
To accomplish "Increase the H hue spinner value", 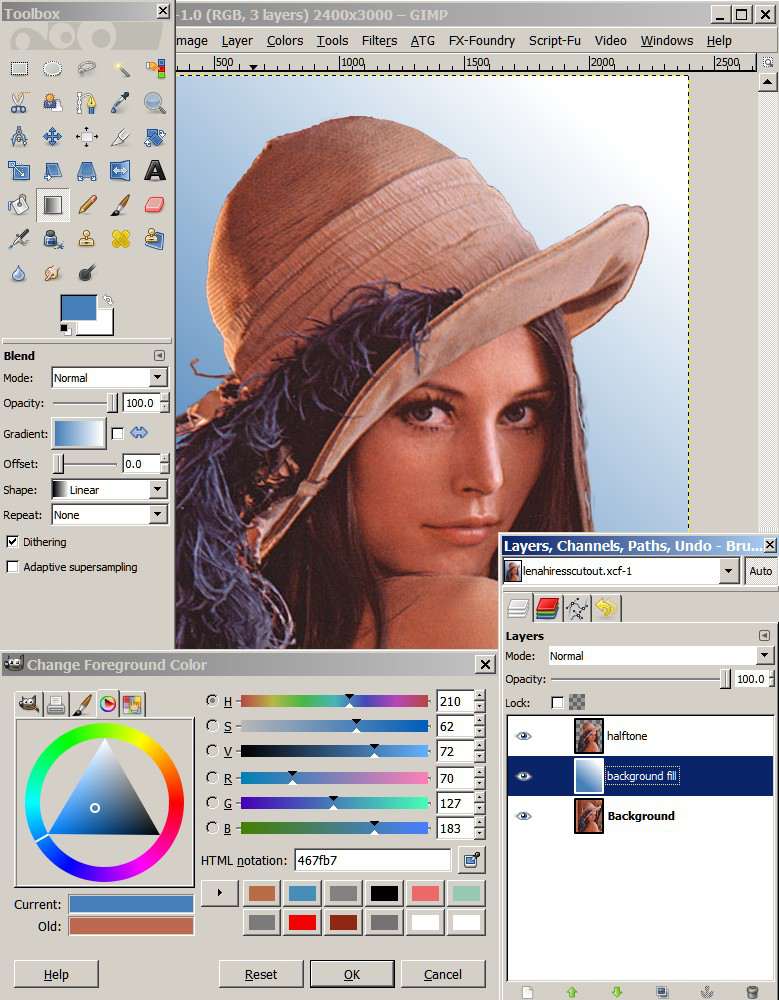I will (x=480, y=695).
